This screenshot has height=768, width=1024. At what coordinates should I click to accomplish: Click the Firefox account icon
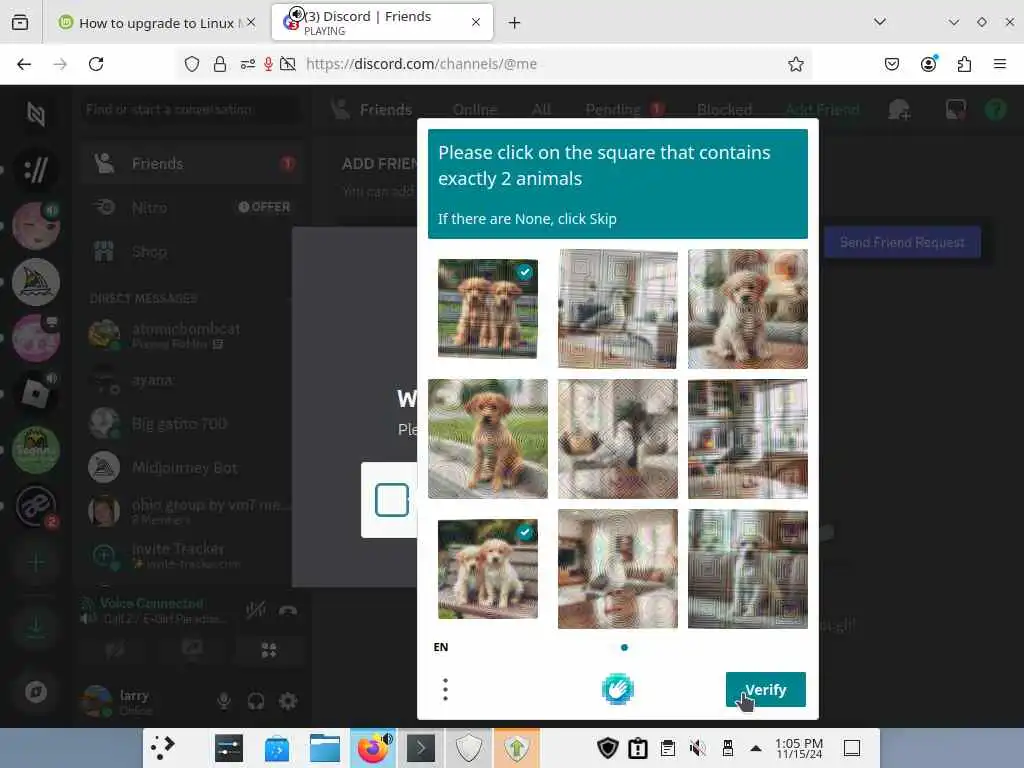[x=928, y=64]
